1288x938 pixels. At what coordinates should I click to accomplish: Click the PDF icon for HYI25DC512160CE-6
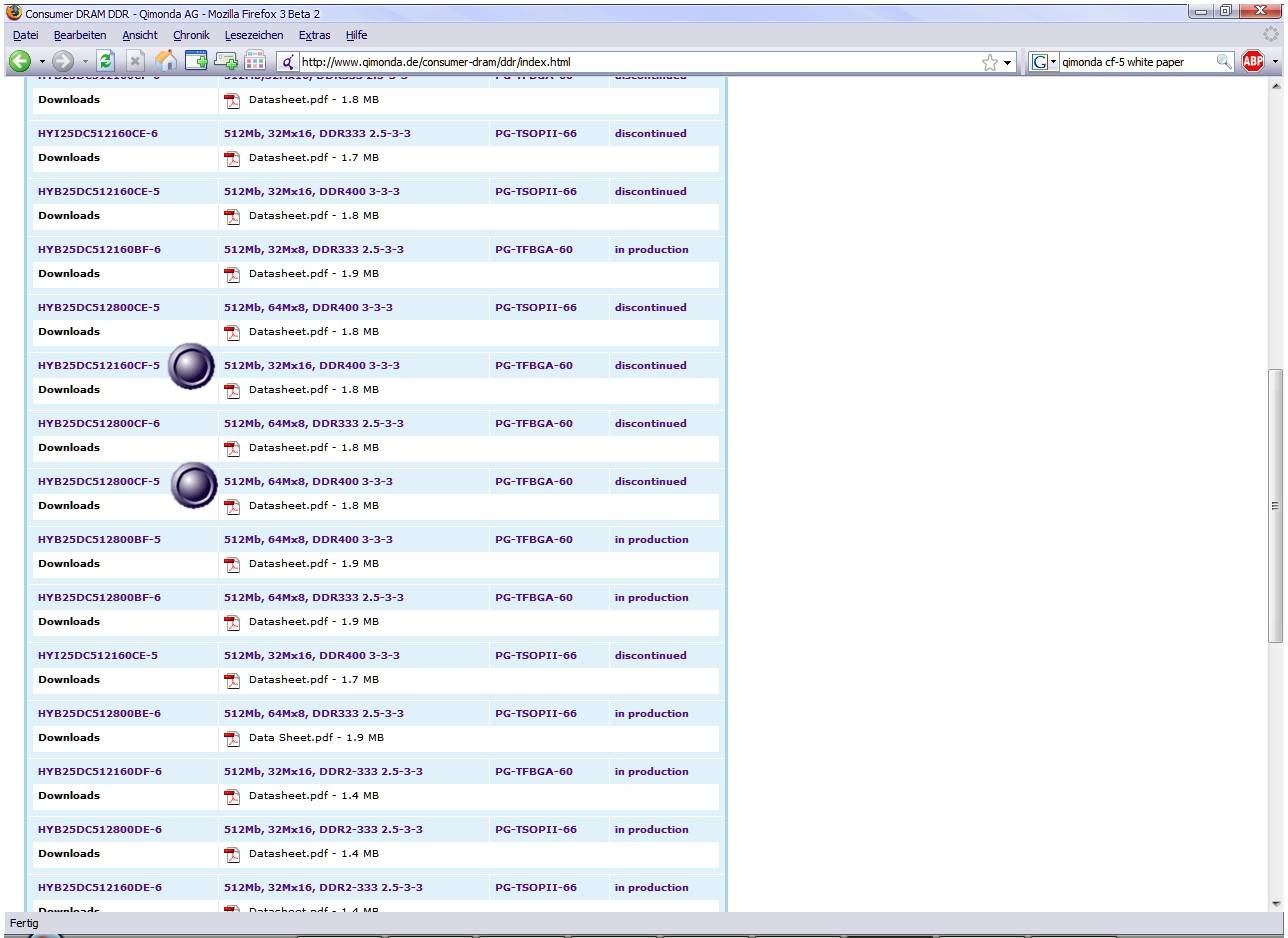(x=232, y=158)
